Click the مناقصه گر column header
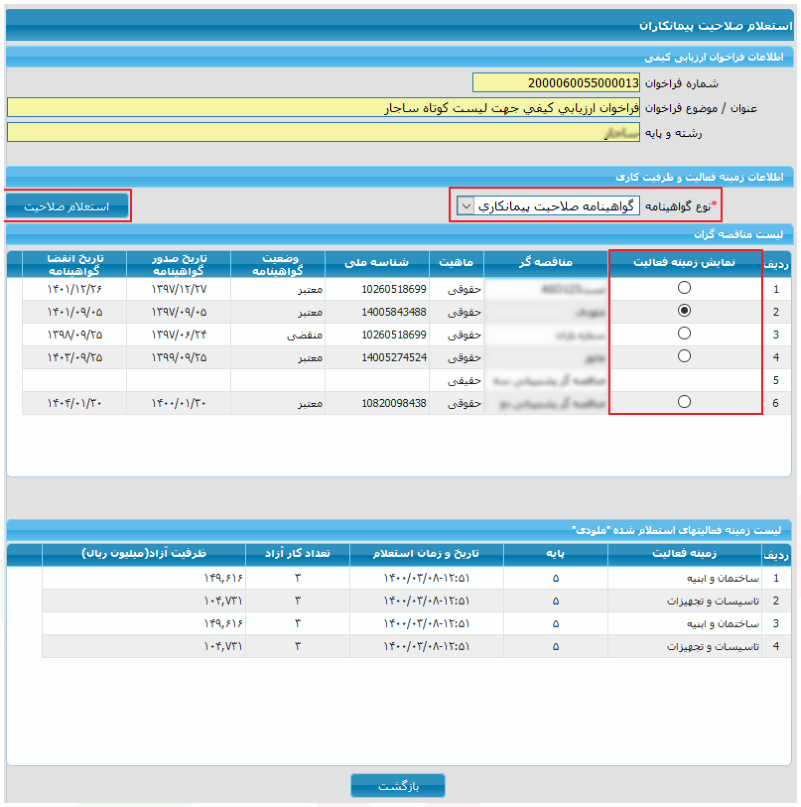Image resolution: width=801 pixels, height=807 pixels. point(546,262)
